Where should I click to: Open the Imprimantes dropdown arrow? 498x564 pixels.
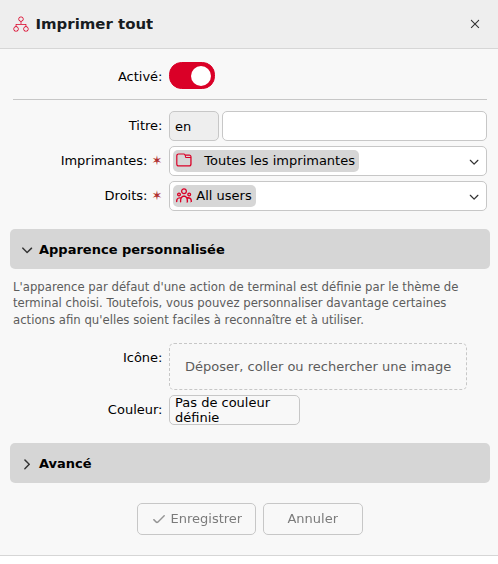(474, 162)
